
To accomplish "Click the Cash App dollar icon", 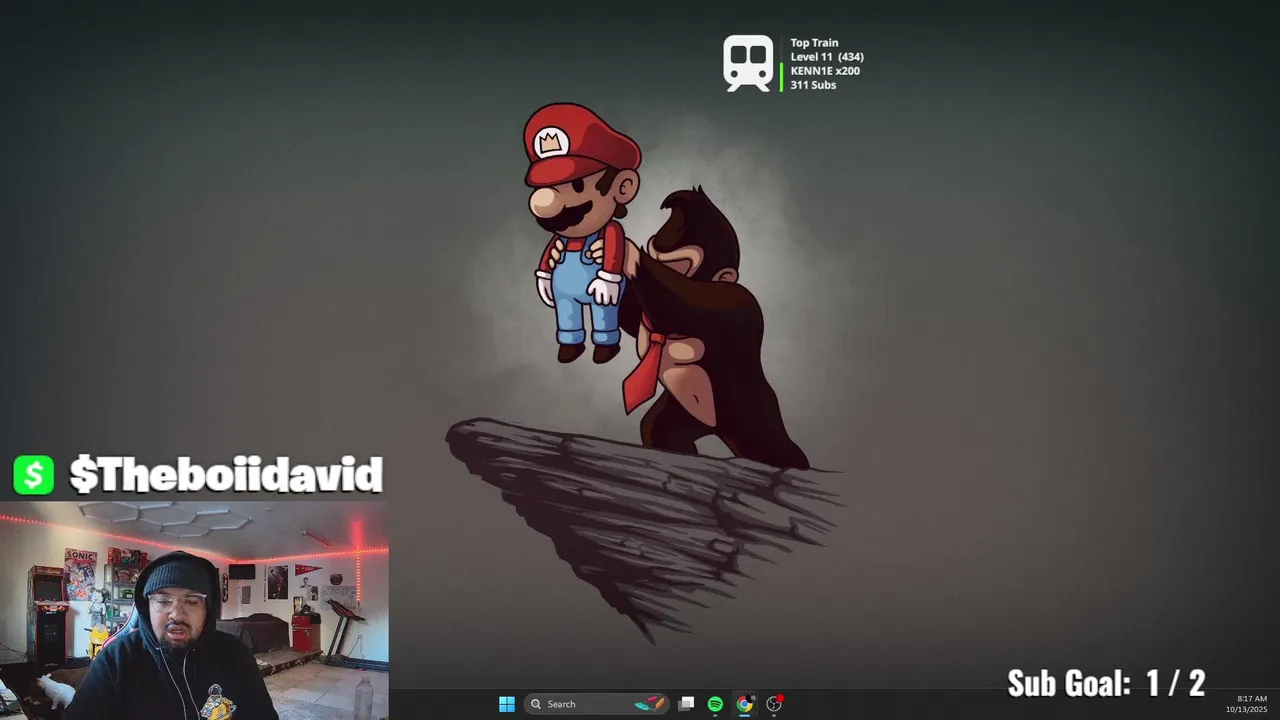I will 34,475.
